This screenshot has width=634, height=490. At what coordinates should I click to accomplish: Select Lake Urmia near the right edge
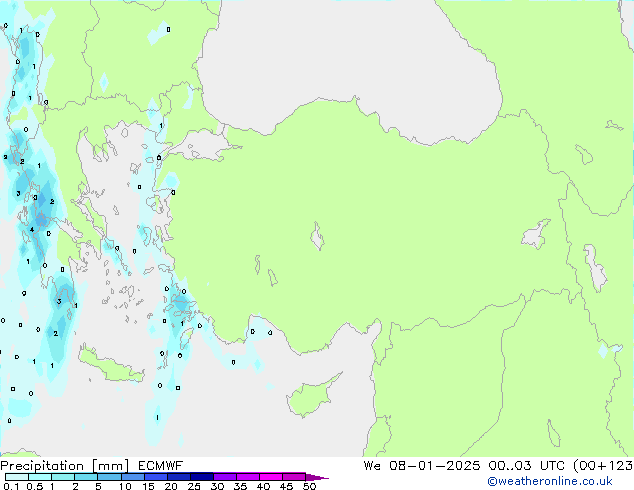pyautogui.click(x=596, y=268)
